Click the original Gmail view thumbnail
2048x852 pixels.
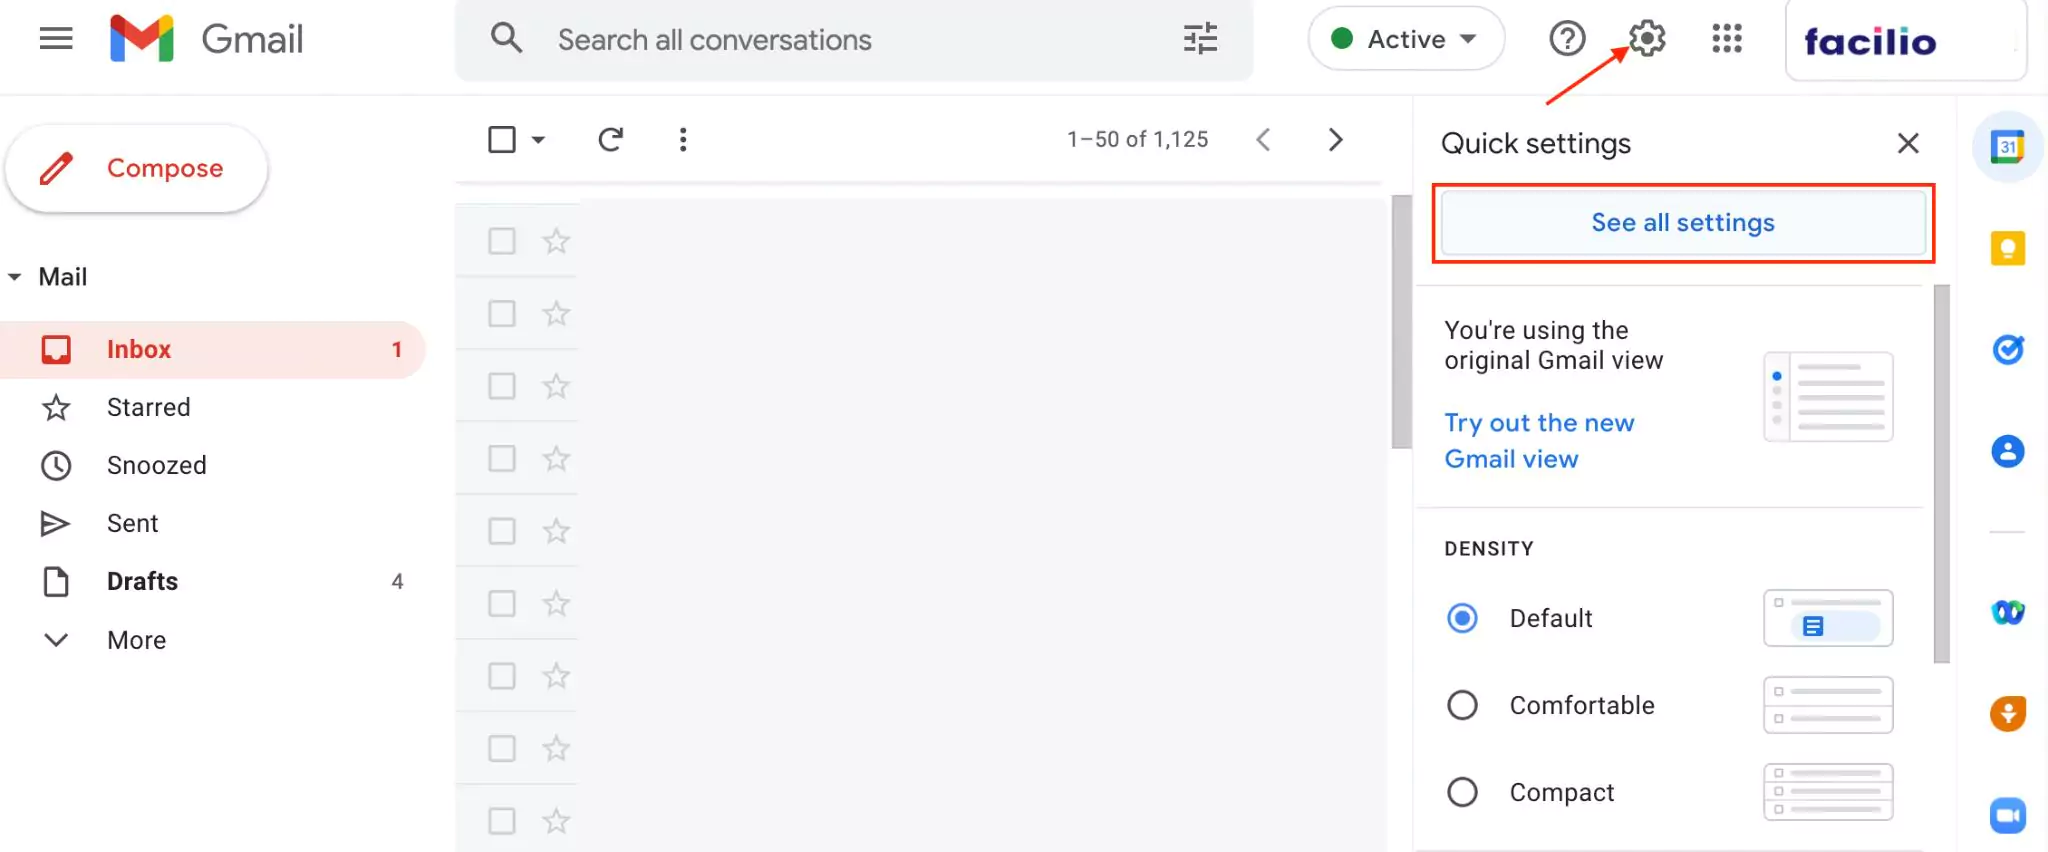pyautogui.click(x=1828, y=396)
